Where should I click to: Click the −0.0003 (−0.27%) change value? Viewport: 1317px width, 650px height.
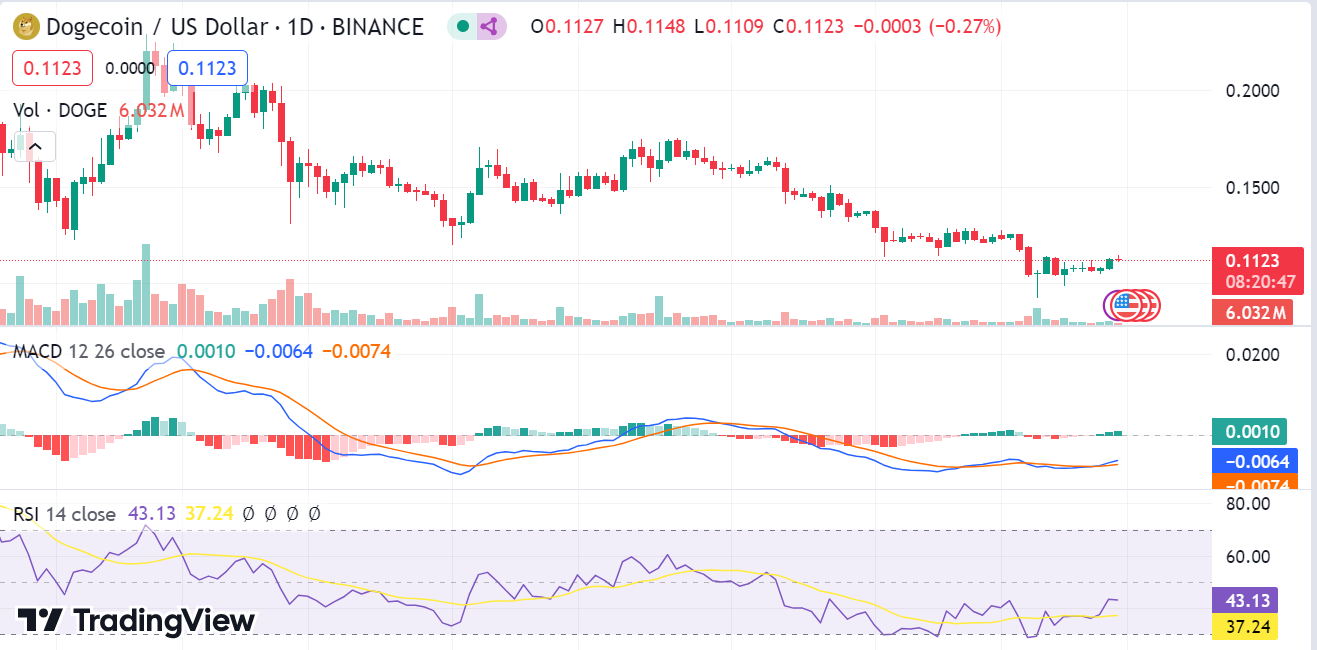(927, 27)
